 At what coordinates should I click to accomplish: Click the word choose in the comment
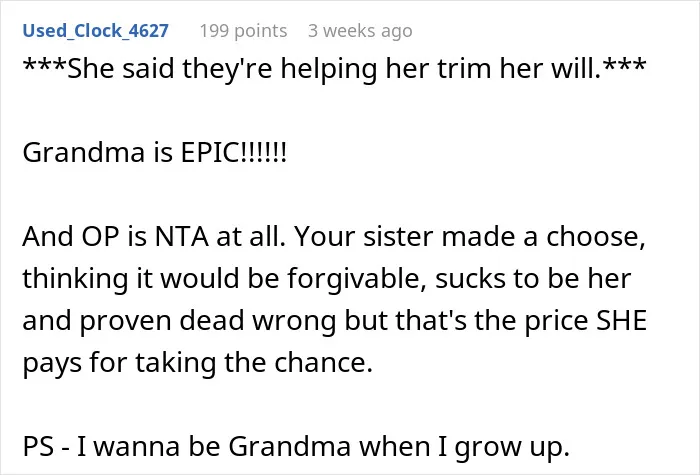(x=596, y=237)
